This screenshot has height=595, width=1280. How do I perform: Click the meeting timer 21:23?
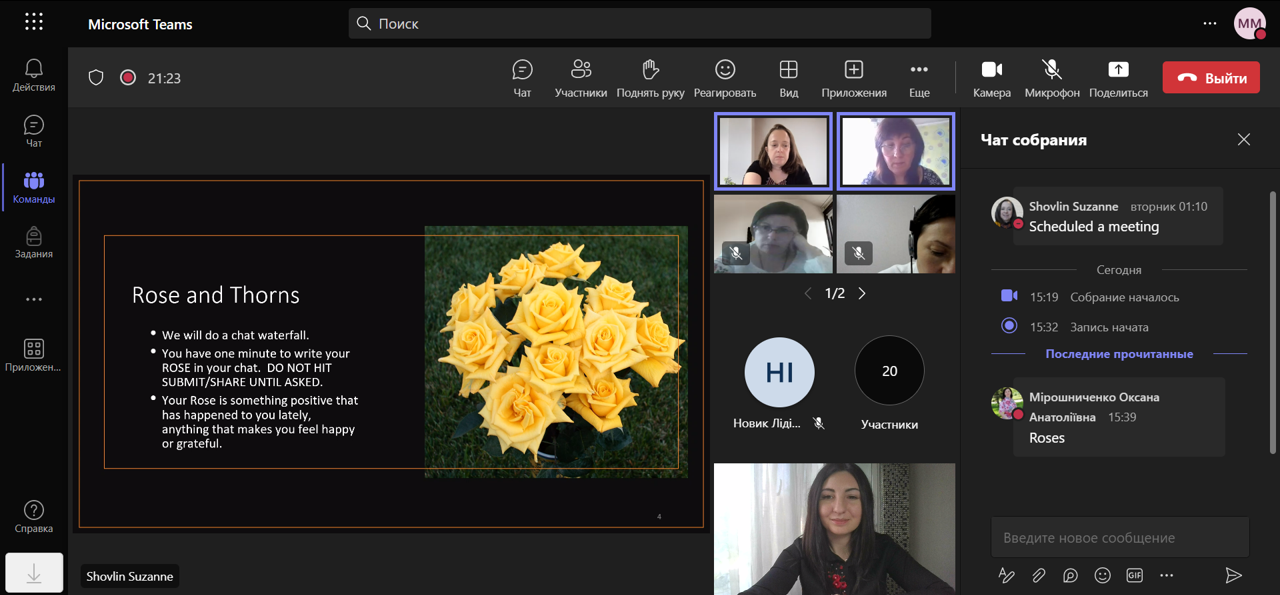point(164,78)
